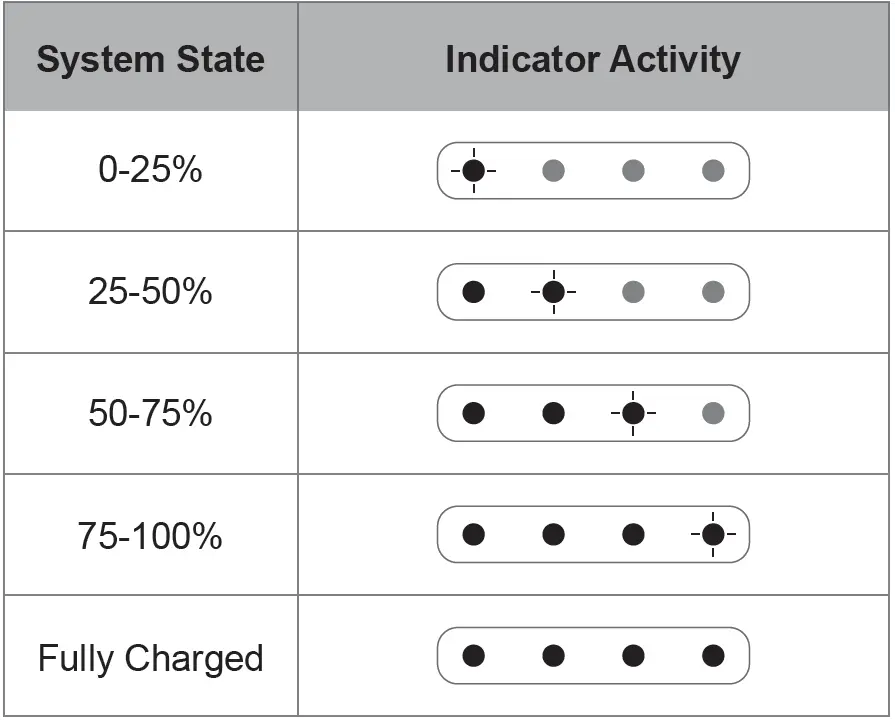This screenshot has width=895, height=722.
Task: Select the System State column header
Action: coord(151,59)
